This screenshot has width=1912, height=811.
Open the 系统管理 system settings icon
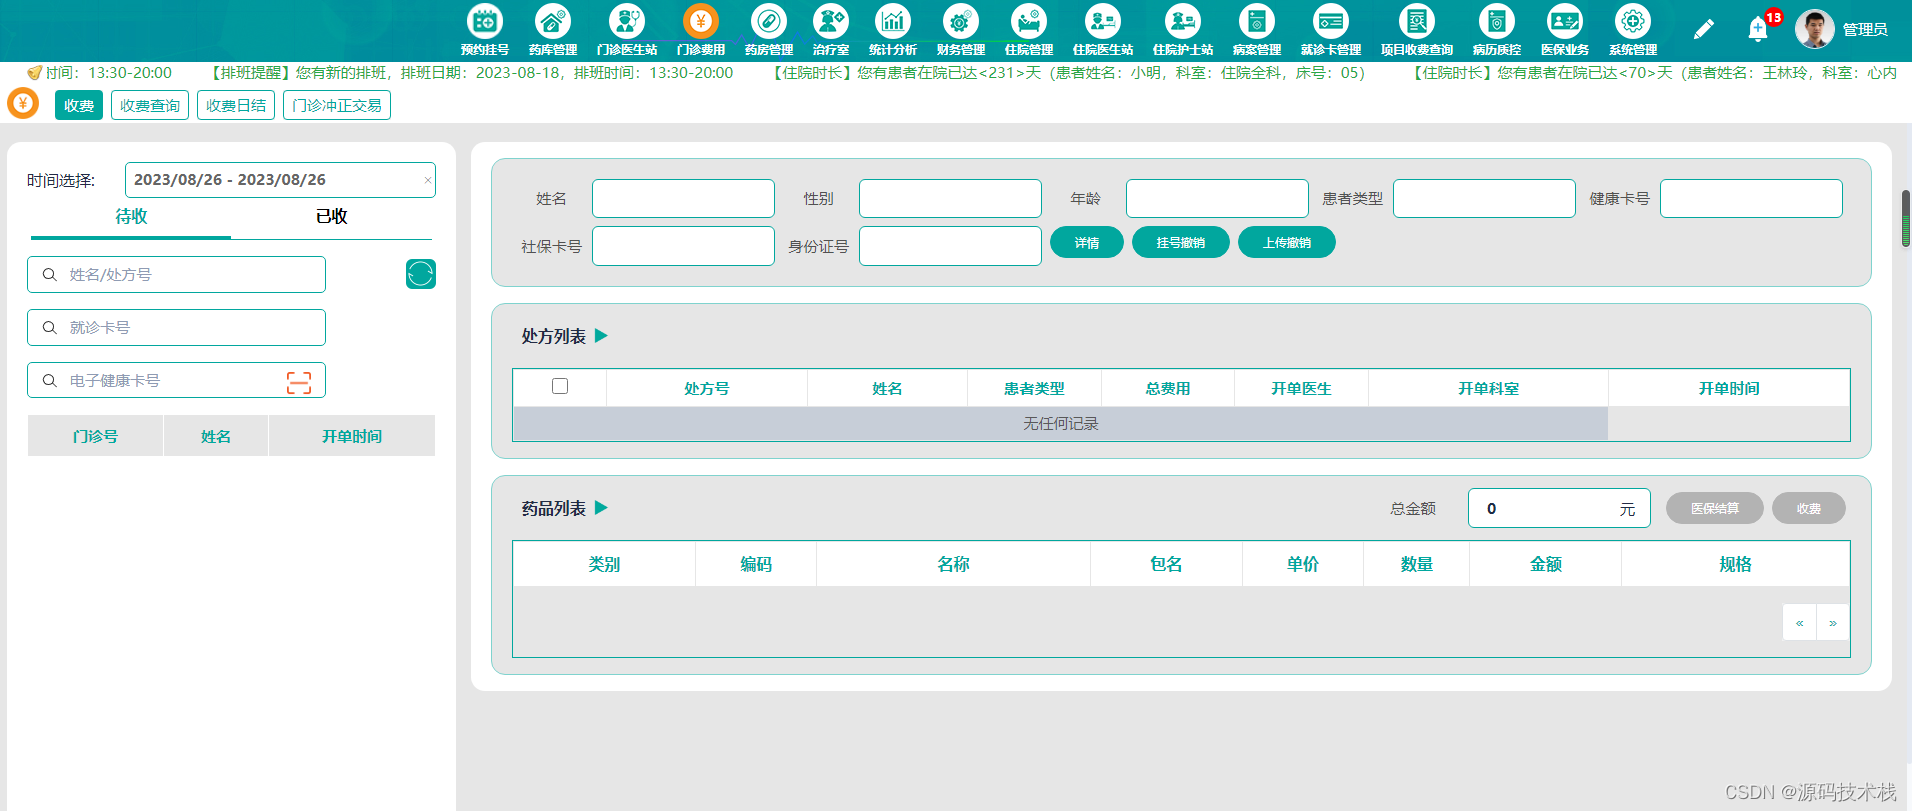(1633, 22)
